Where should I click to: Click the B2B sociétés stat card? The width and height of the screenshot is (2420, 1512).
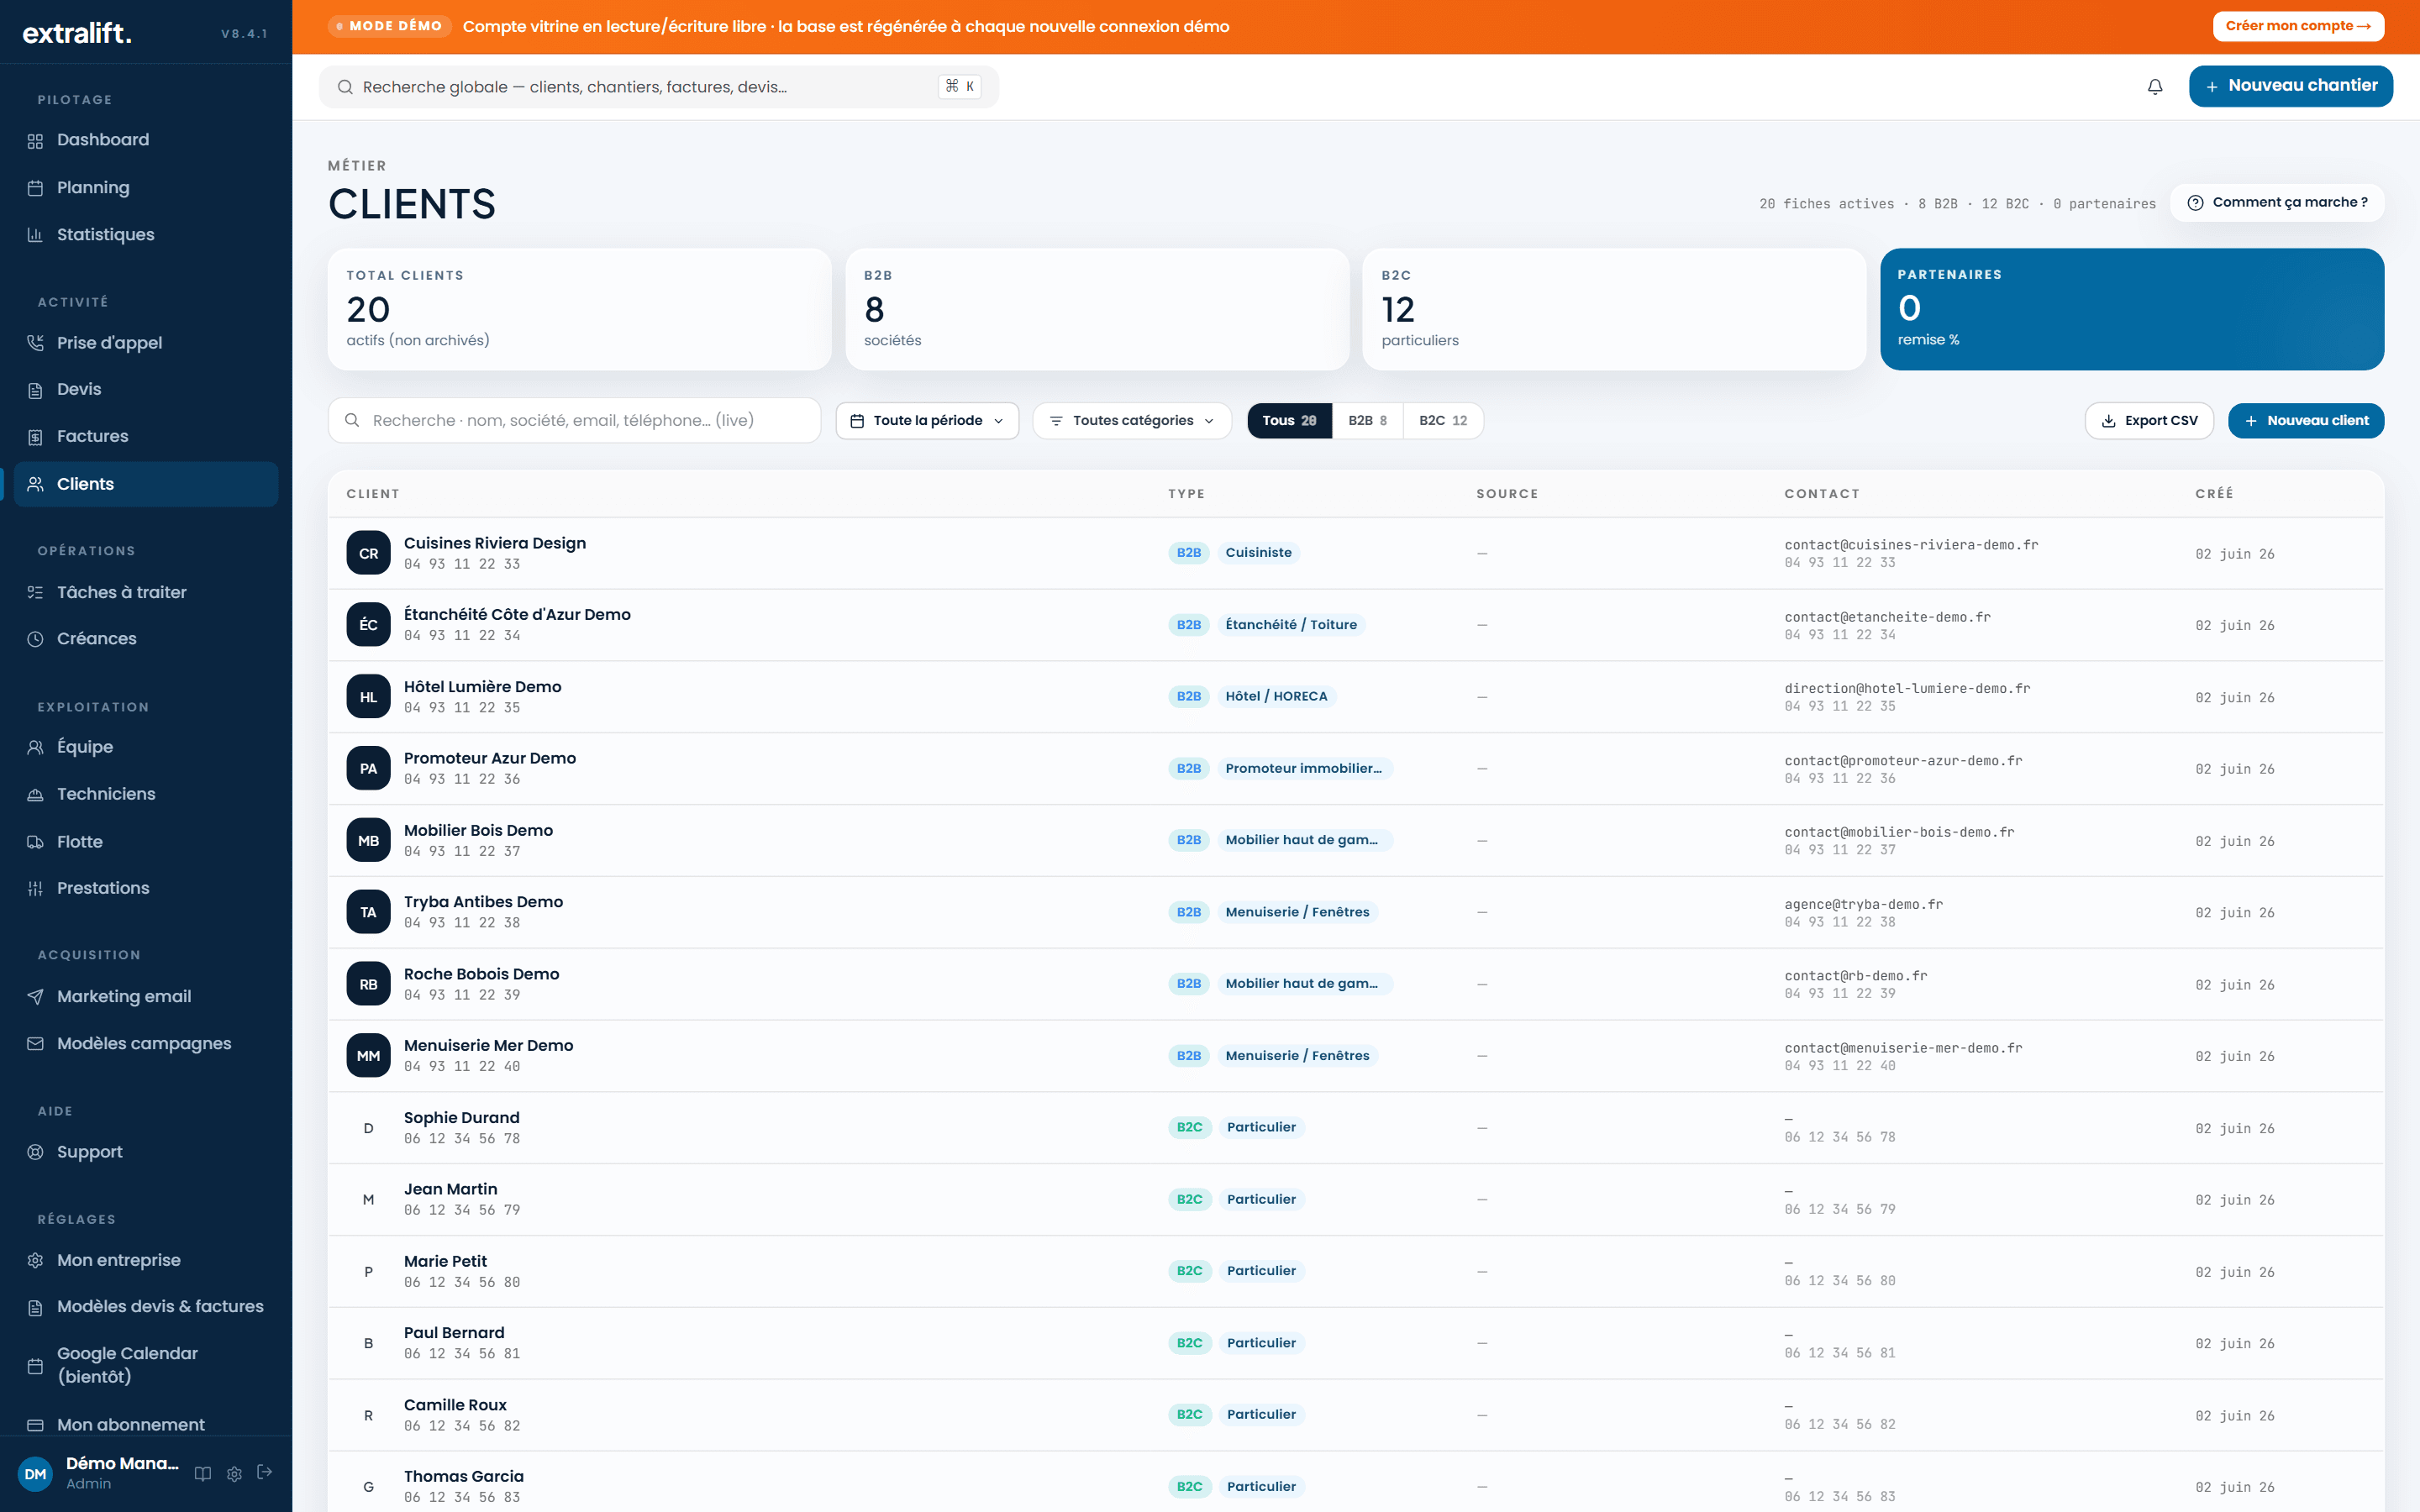point(1097,309)
